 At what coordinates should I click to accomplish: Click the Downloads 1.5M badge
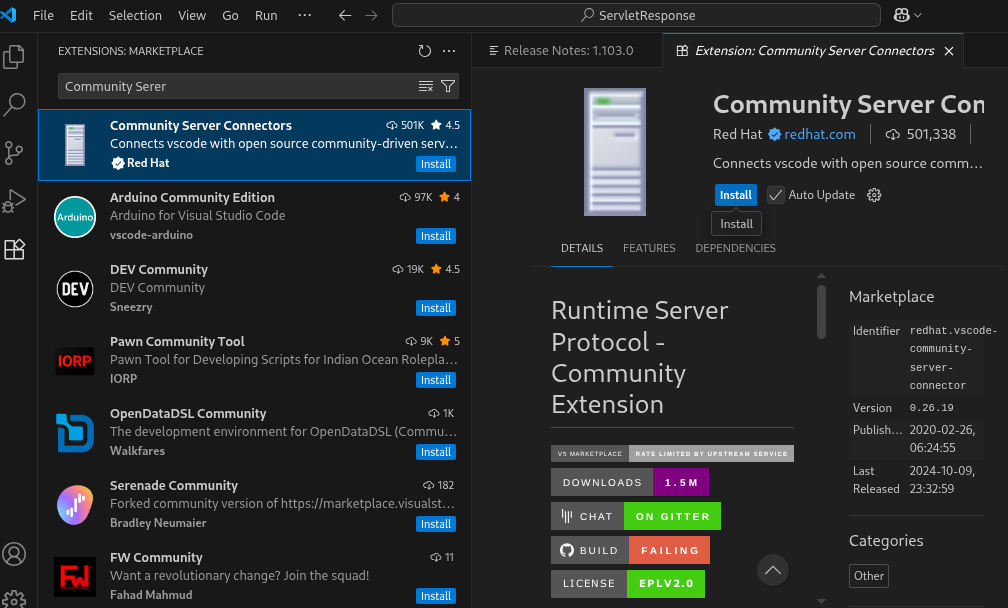(x=629, y=482)
